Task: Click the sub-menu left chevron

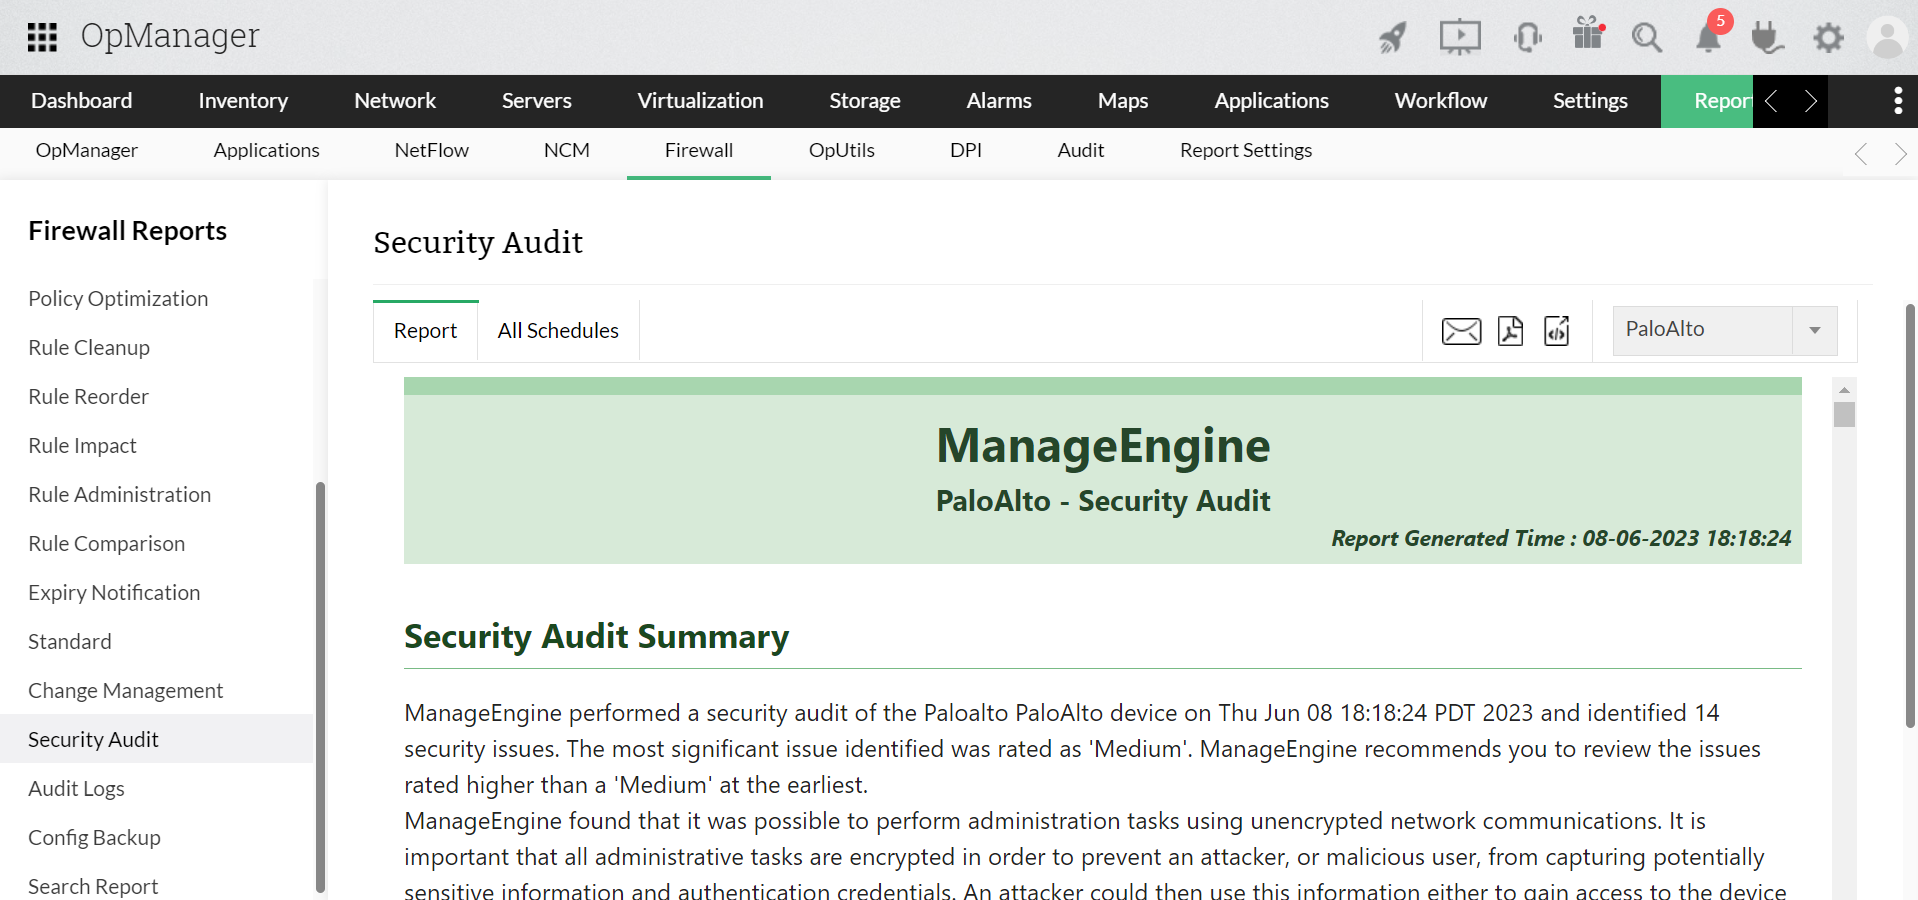Action: click(x=1861, y=154)
